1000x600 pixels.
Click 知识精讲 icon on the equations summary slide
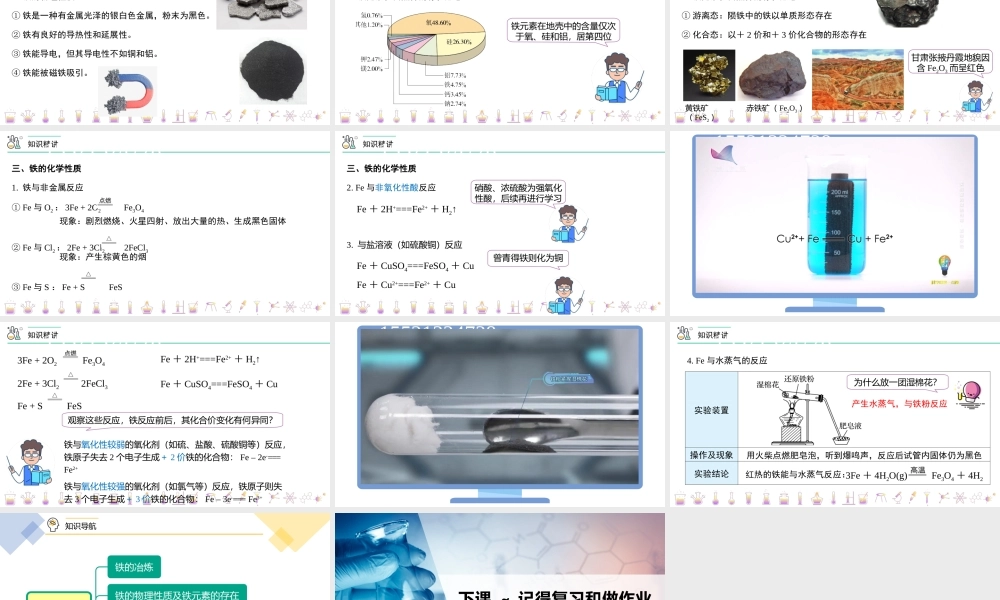(x=13, y=333)
